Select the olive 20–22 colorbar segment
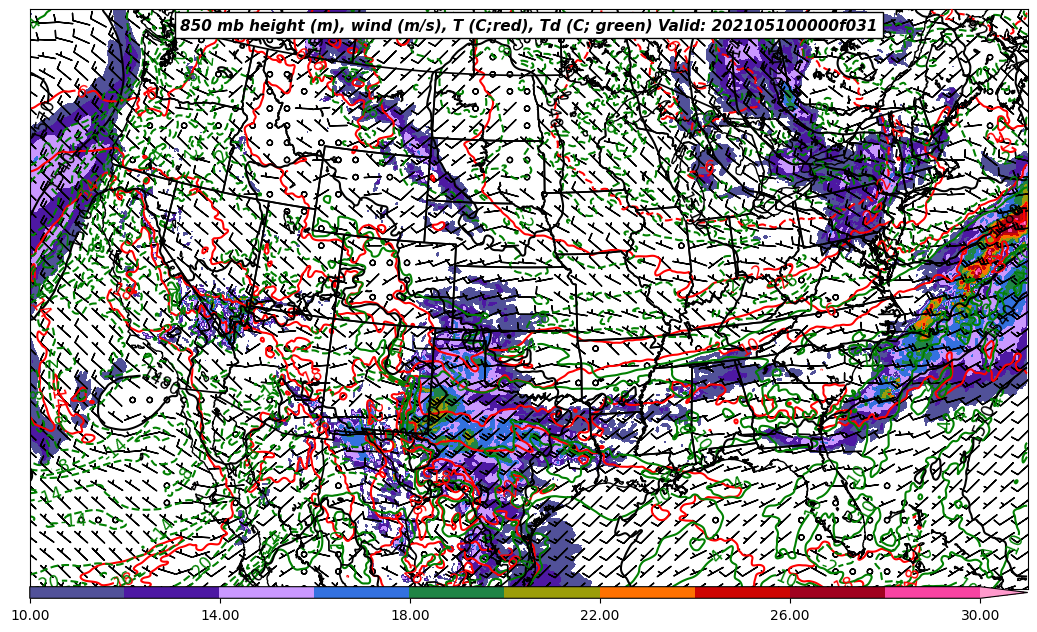This screenshot has height=632, width=1037. click(552, 592)
